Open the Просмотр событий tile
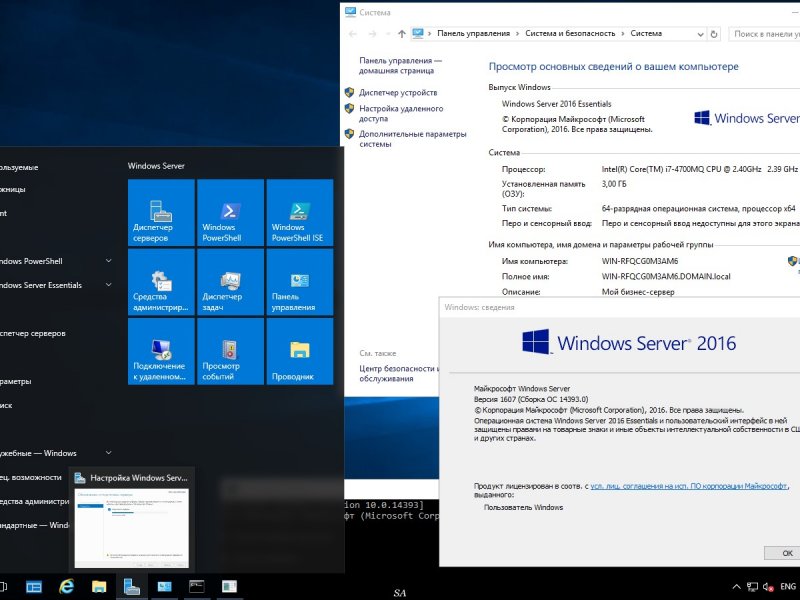The height and width of the screenshot is (600, 800). 231,352
